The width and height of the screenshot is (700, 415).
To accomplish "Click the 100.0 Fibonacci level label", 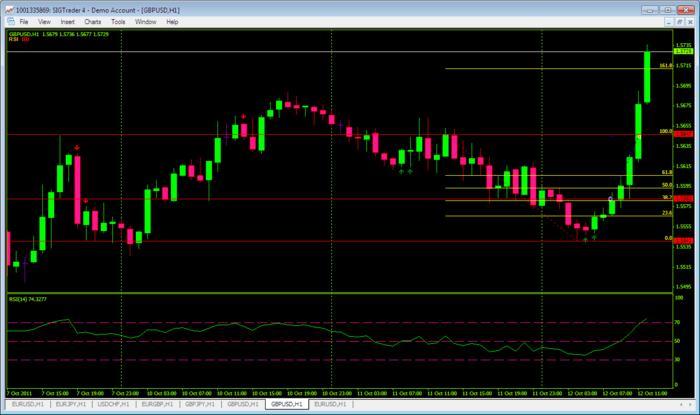I will pyautogui.click(x=666, y=131).
